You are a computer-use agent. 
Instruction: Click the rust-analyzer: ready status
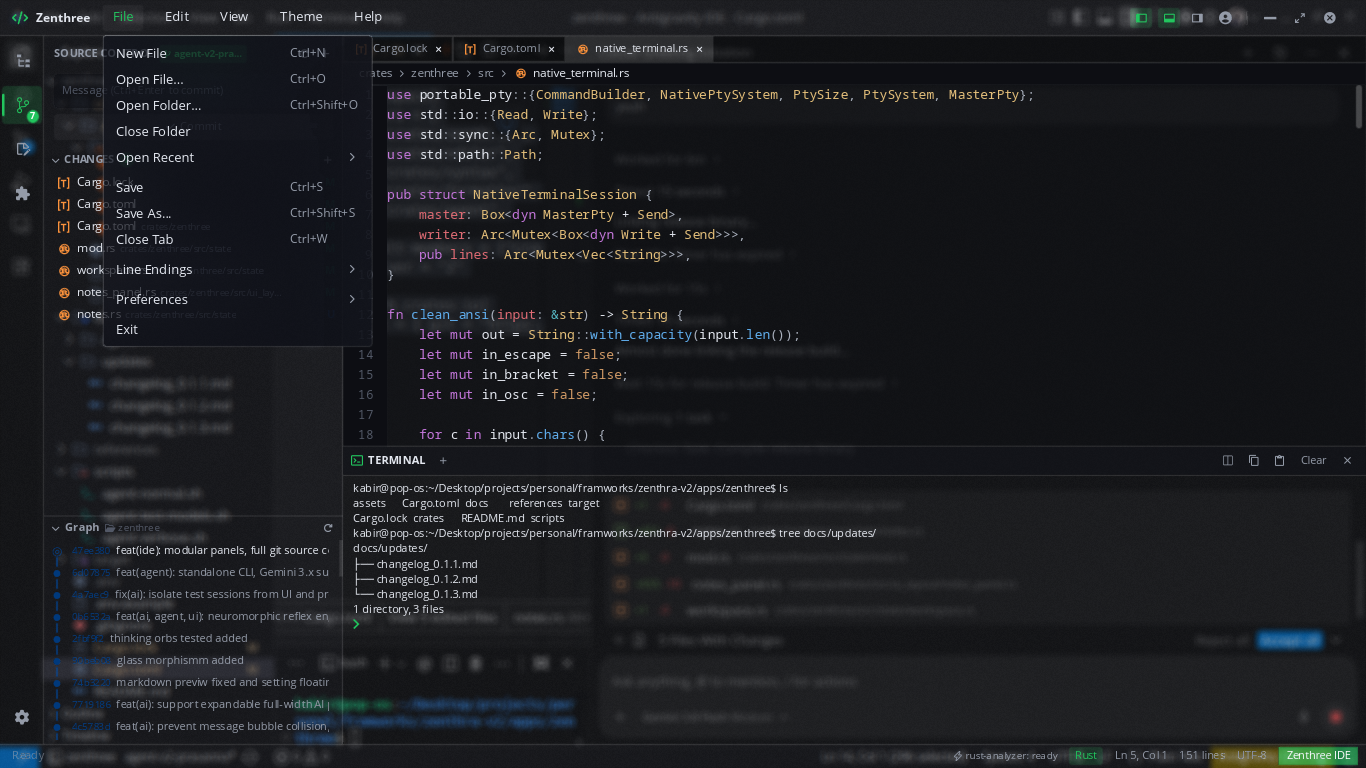pos(1005,756)
